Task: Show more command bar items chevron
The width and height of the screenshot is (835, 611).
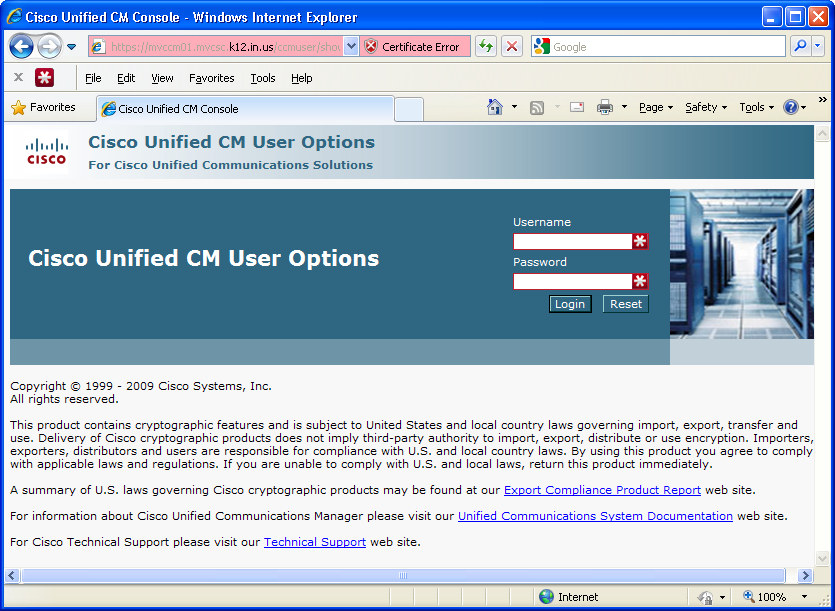Action: 823,100
